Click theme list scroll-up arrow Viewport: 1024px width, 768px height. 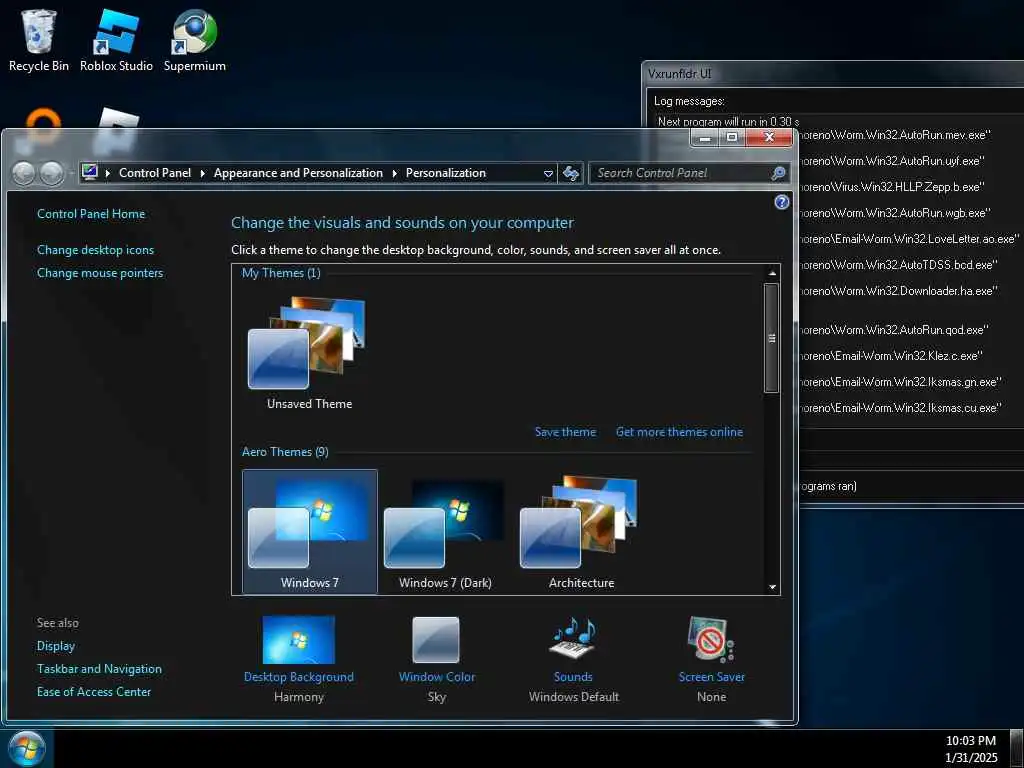772,273
